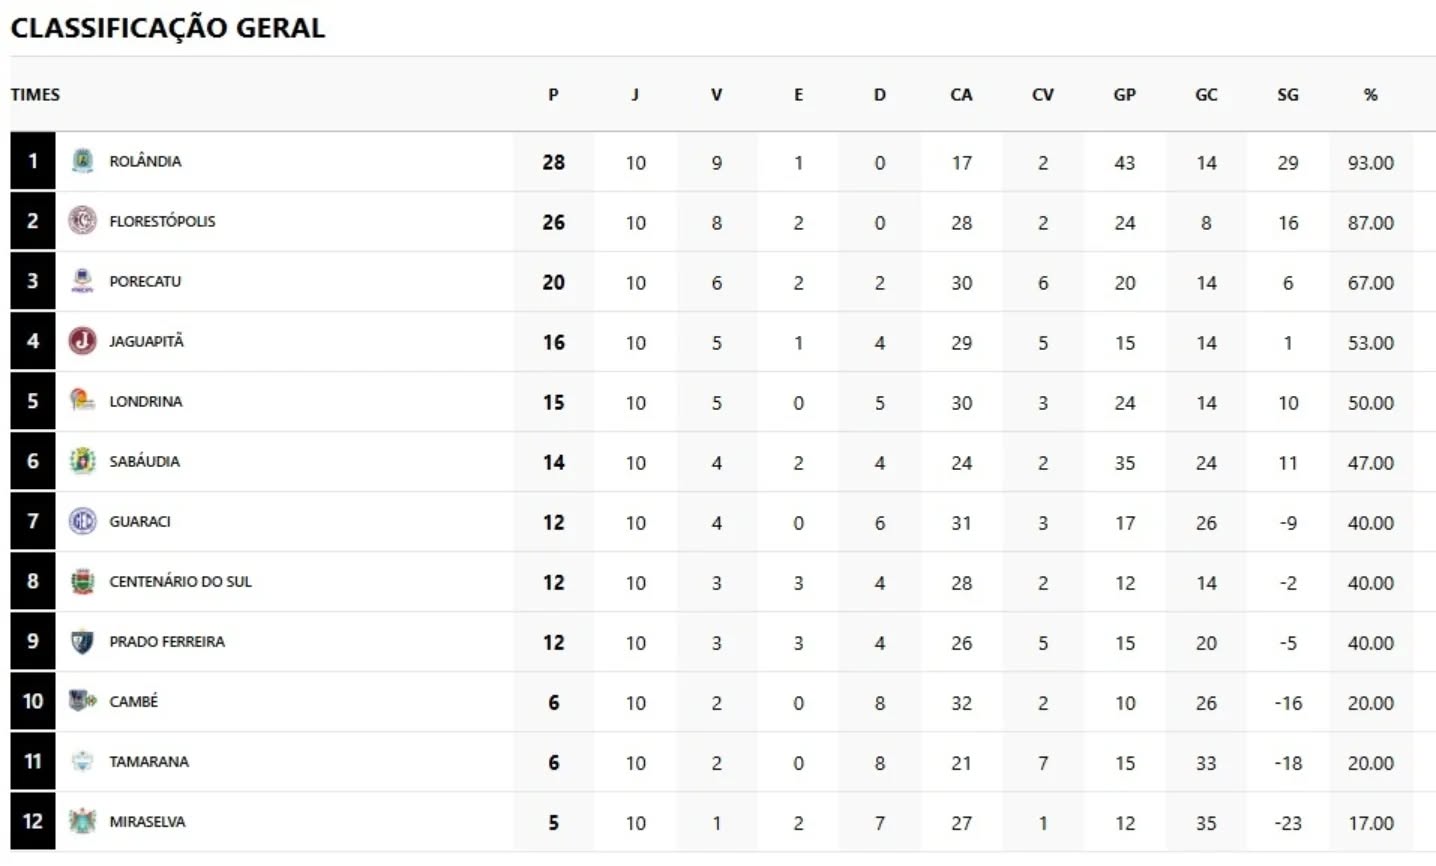This screenshot has height=866, width=1436.
Task: Click the TIMES column header
Action: pos(36,95)
